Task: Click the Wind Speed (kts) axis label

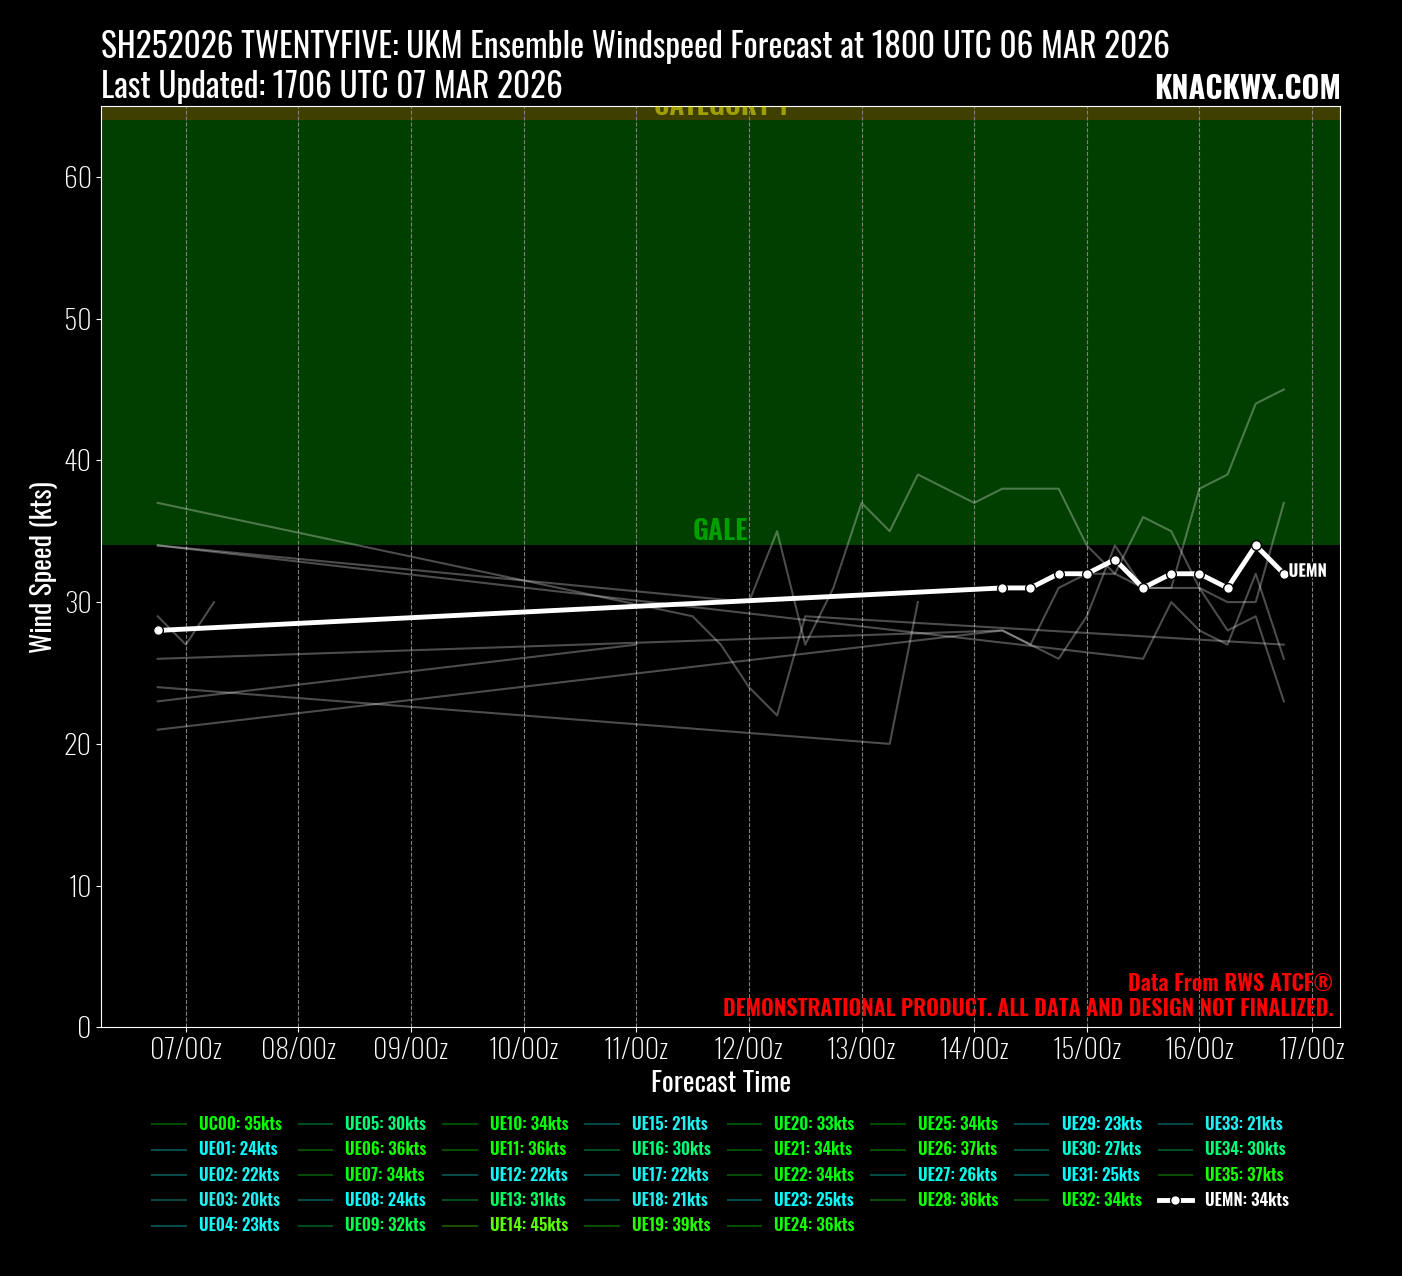Action: (40, 567)
